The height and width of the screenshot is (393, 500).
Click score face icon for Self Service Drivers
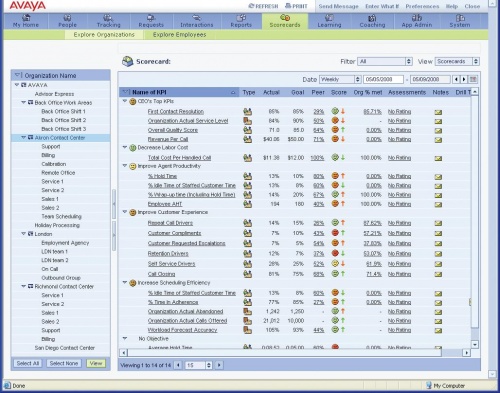335,263
